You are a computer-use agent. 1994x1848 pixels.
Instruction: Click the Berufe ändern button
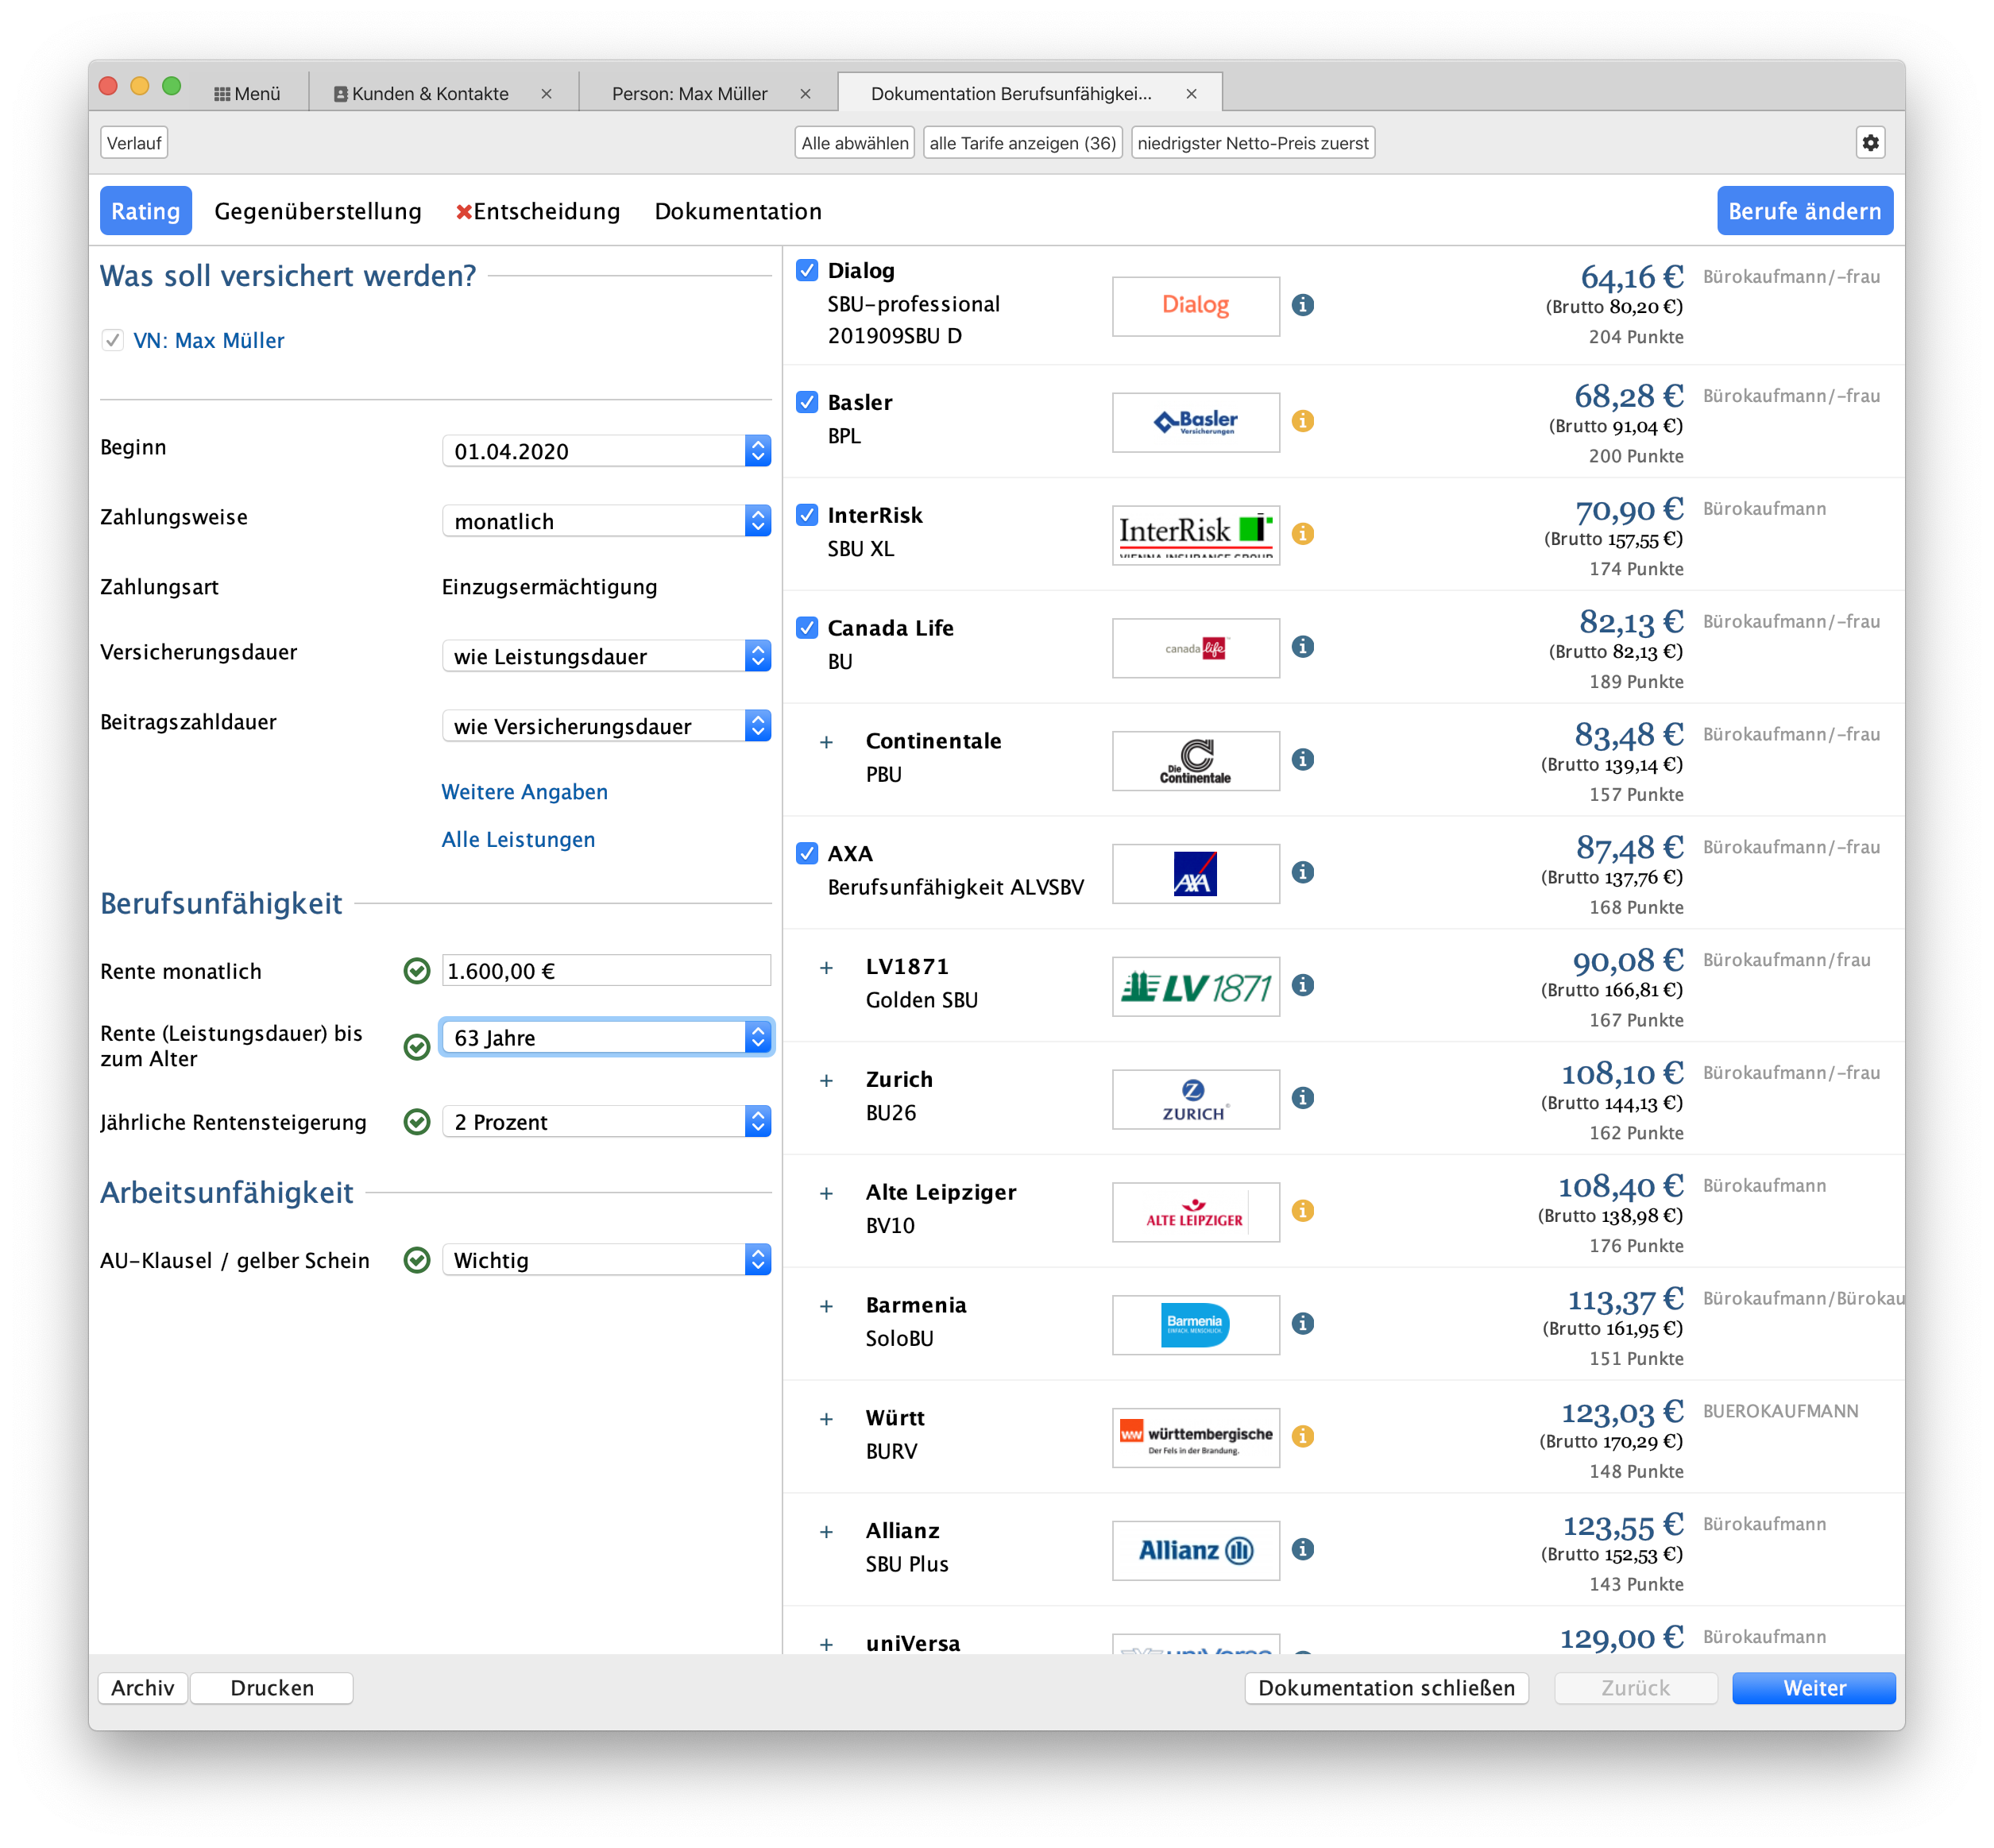pyautogui.click(x=1804, y=211)
